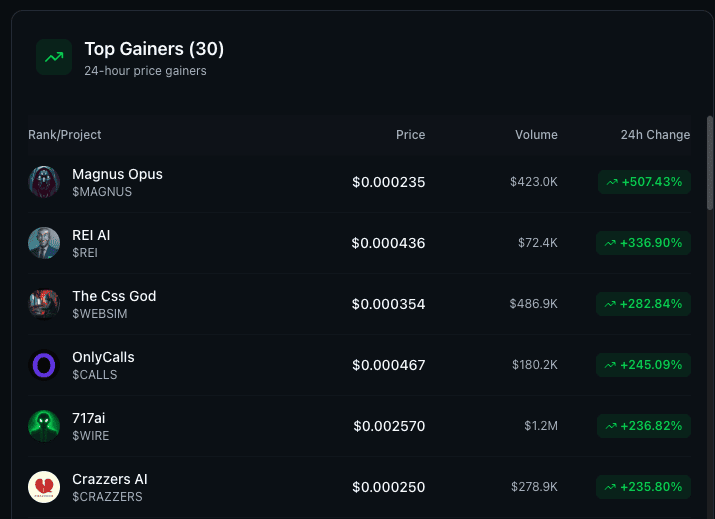Open the Magnus Opus avatar icon
715x519 pixels.
(x=44, y=182)
